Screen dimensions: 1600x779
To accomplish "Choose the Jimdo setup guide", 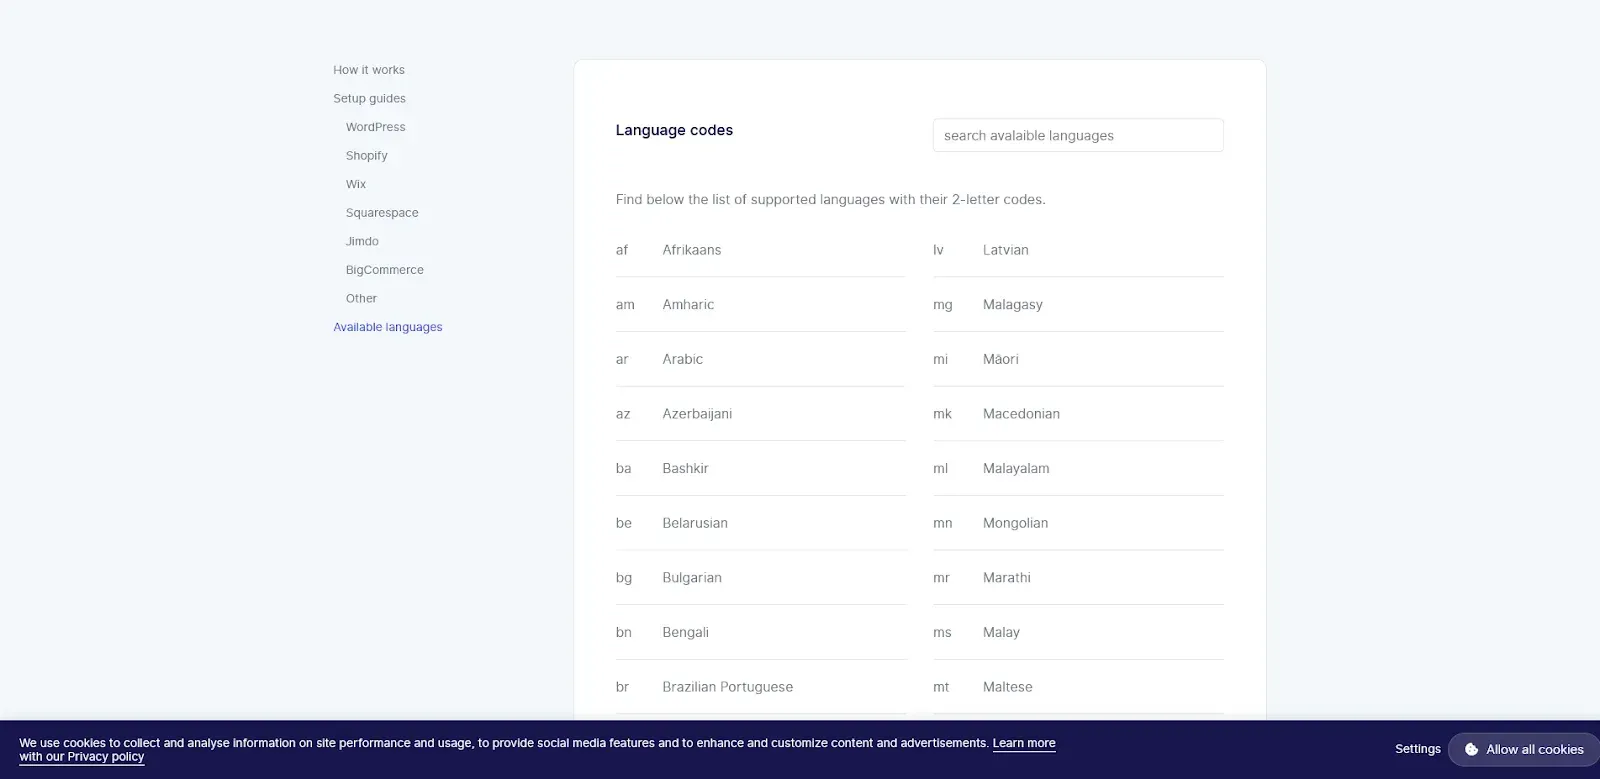I will point(362,241).
